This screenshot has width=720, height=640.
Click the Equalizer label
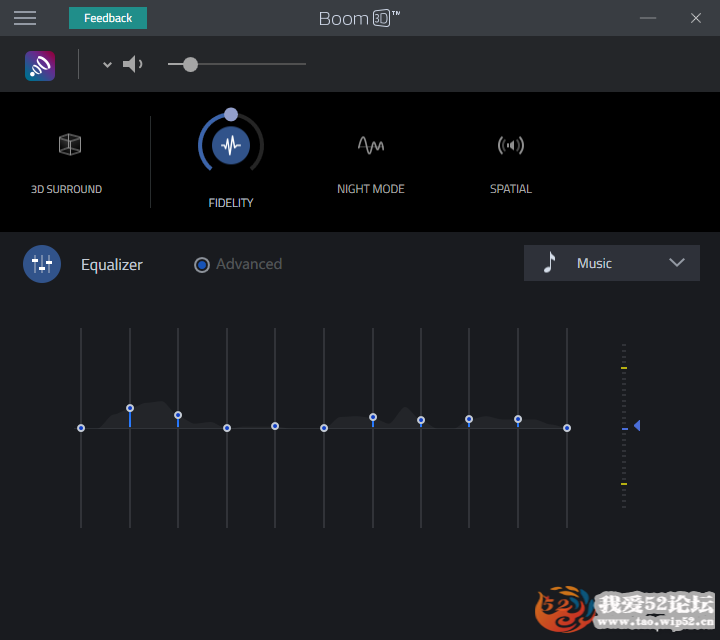coord(112,265)
